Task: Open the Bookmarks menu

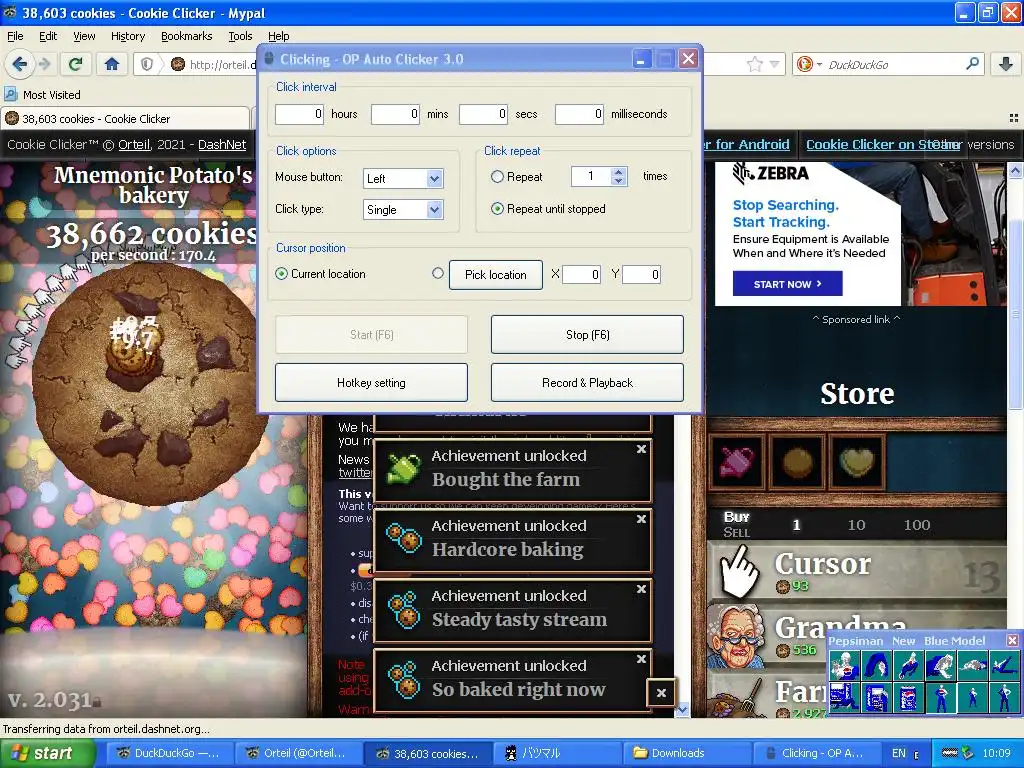Action: pyautogui.click(x=187, y=36)
